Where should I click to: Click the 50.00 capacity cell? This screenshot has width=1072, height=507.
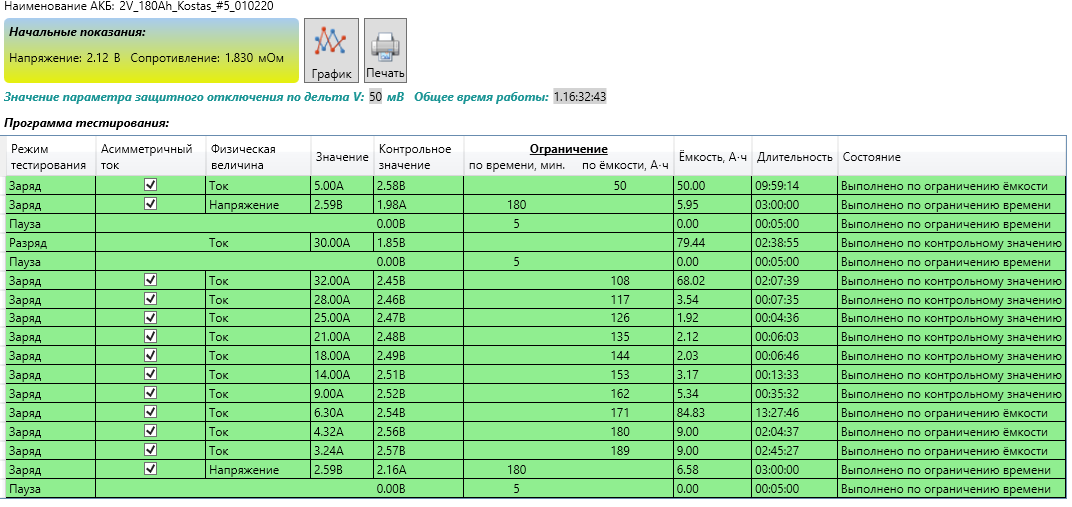point(713,185)
